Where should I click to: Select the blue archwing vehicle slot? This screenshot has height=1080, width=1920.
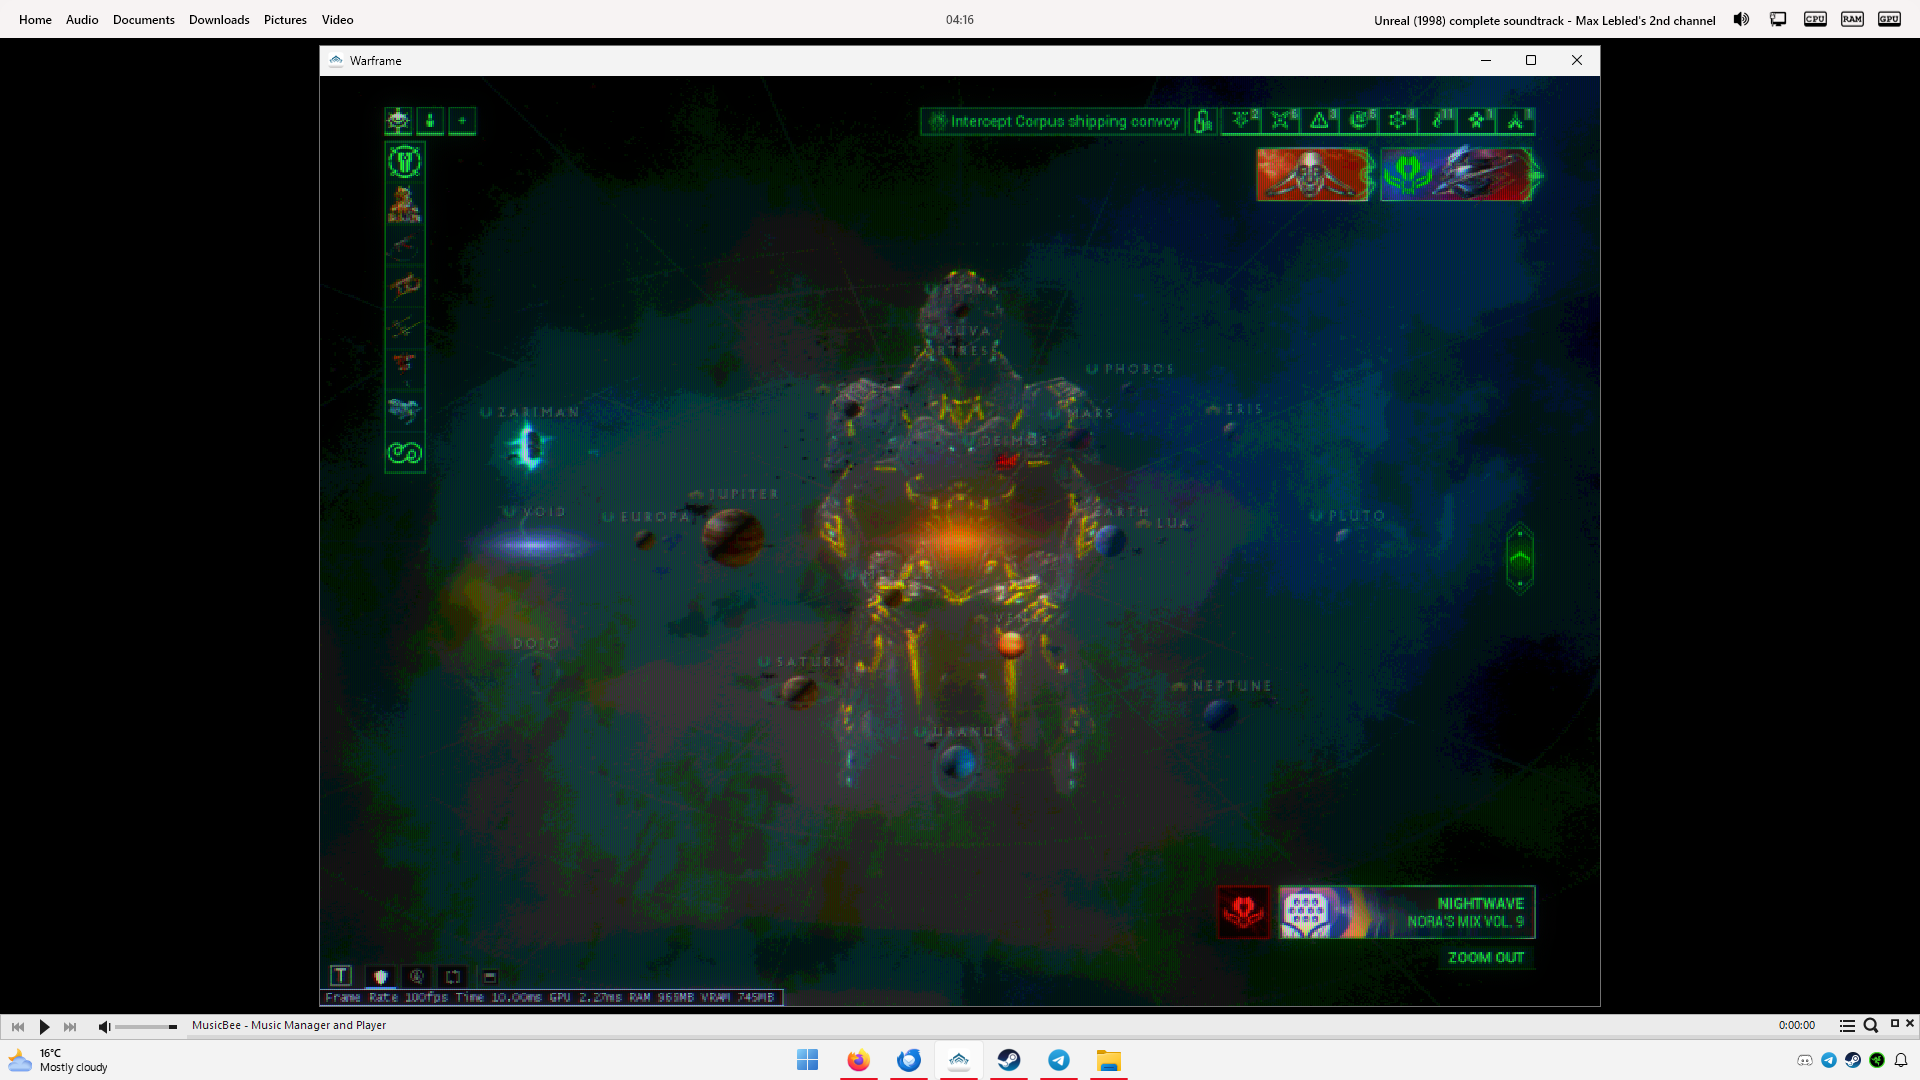click(405, 410)
